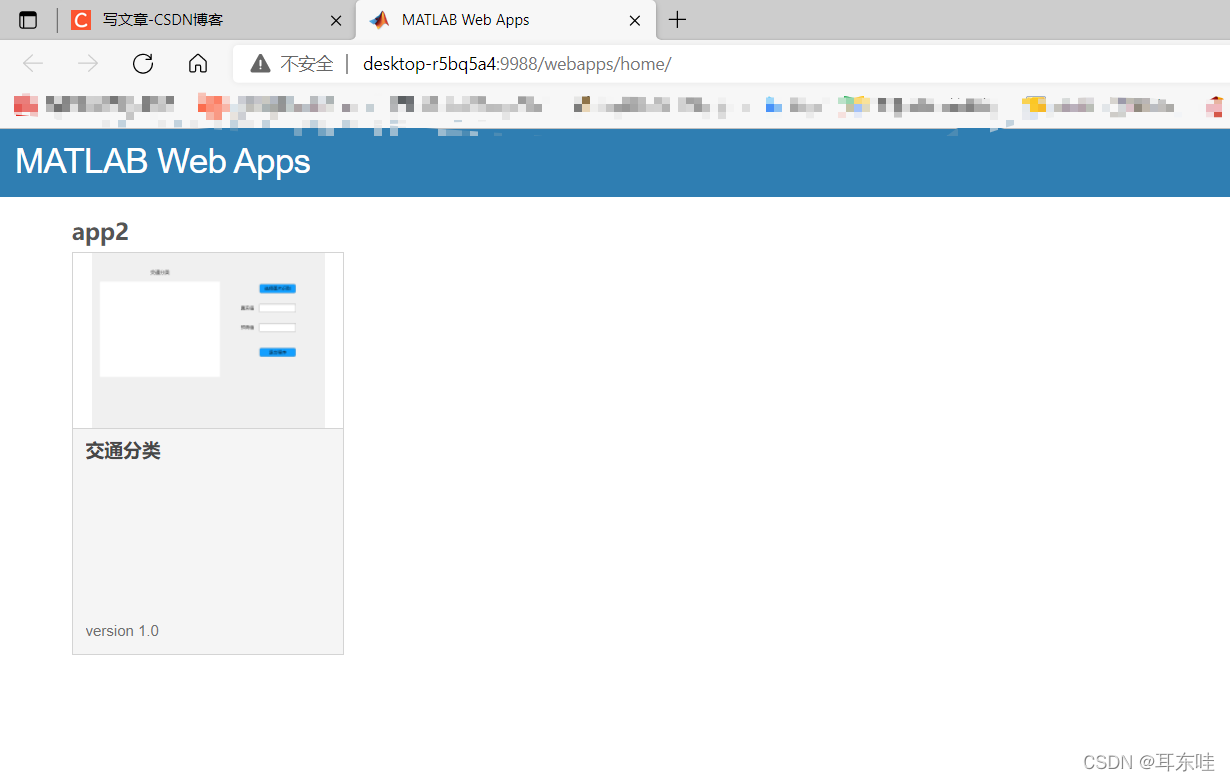Click the MATLAB Web Apps header title
The height and width of the screenshot is (781, 1230).
coord(163,161)
